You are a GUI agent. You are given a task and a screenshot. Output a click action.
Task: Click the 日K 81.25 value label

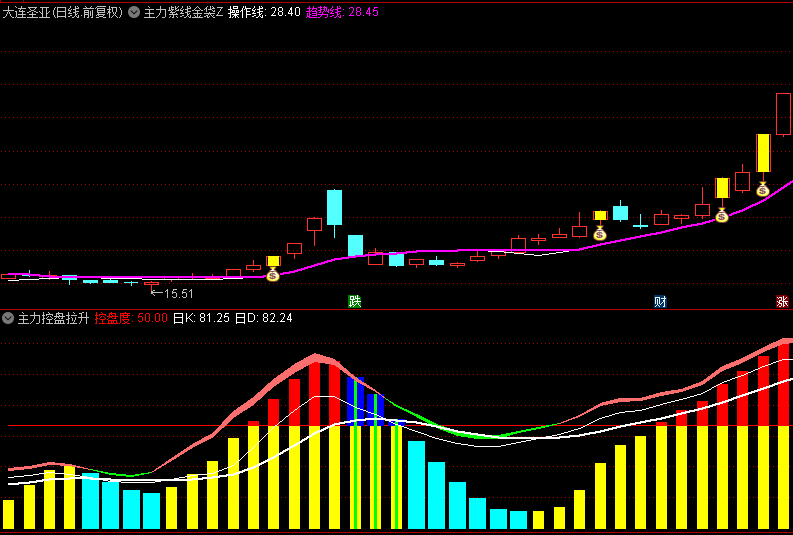click(201, 318)
